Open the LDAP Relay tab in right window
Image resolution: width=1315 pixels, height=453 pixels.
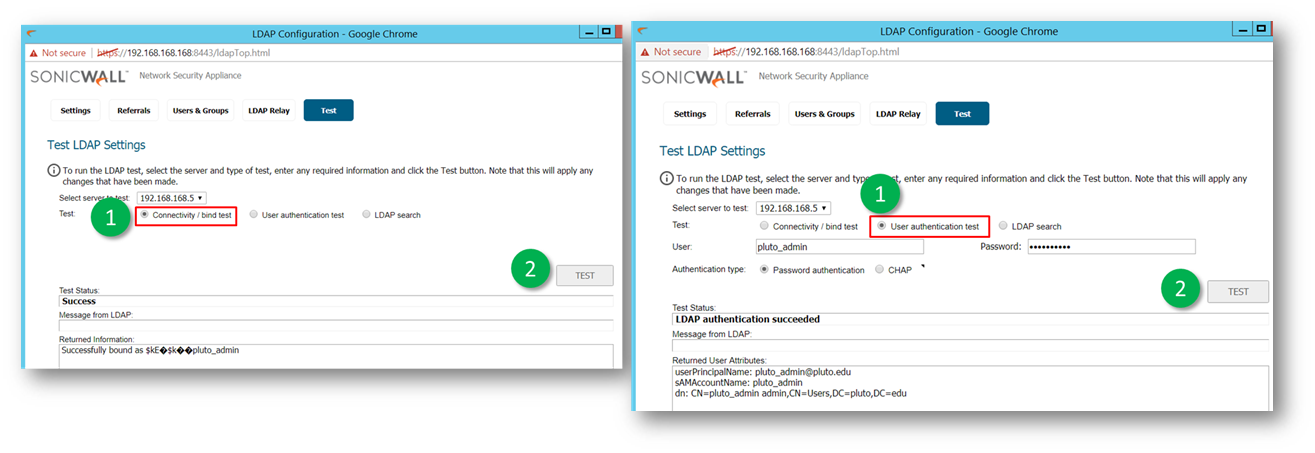tap(897, 114)
